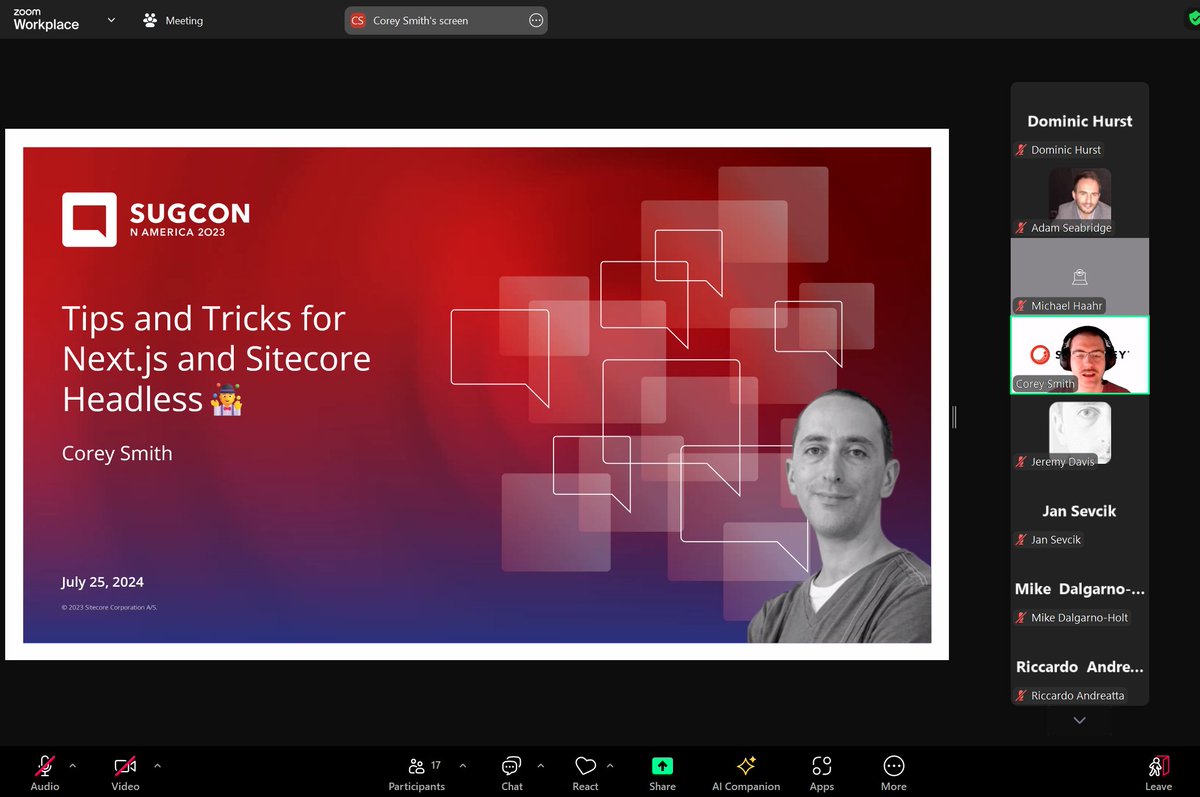
Task: Open Corey Smith's screen options ellipsis
Action: click(536, 20)
